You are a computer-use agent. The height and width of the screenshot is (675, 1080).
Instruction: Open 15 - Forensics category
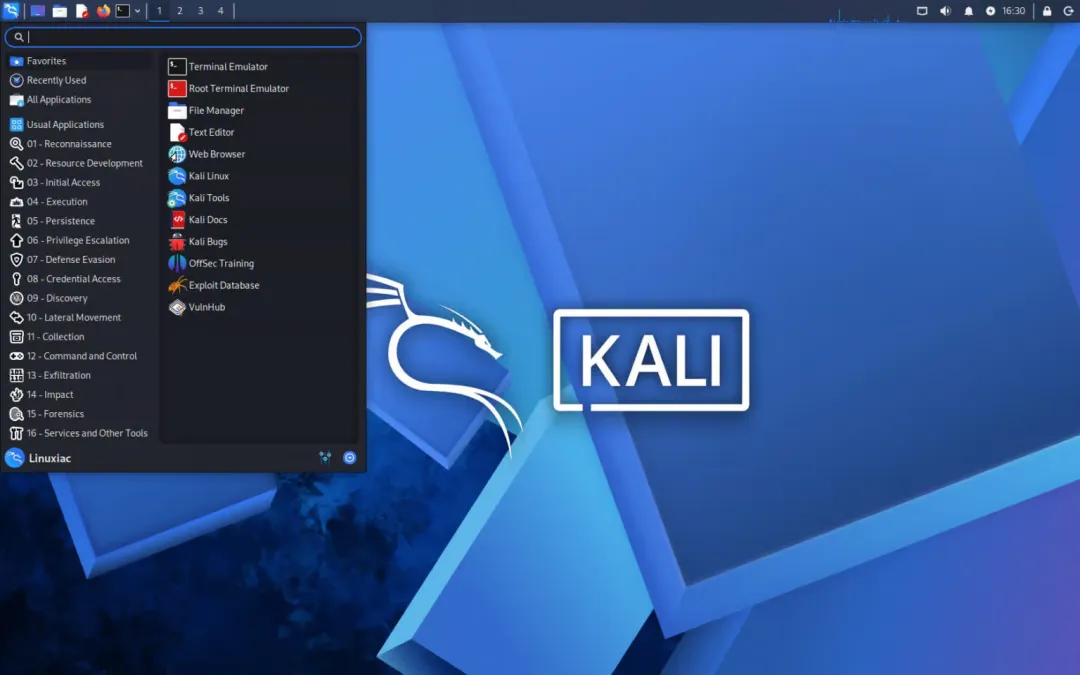click(80, 414)
